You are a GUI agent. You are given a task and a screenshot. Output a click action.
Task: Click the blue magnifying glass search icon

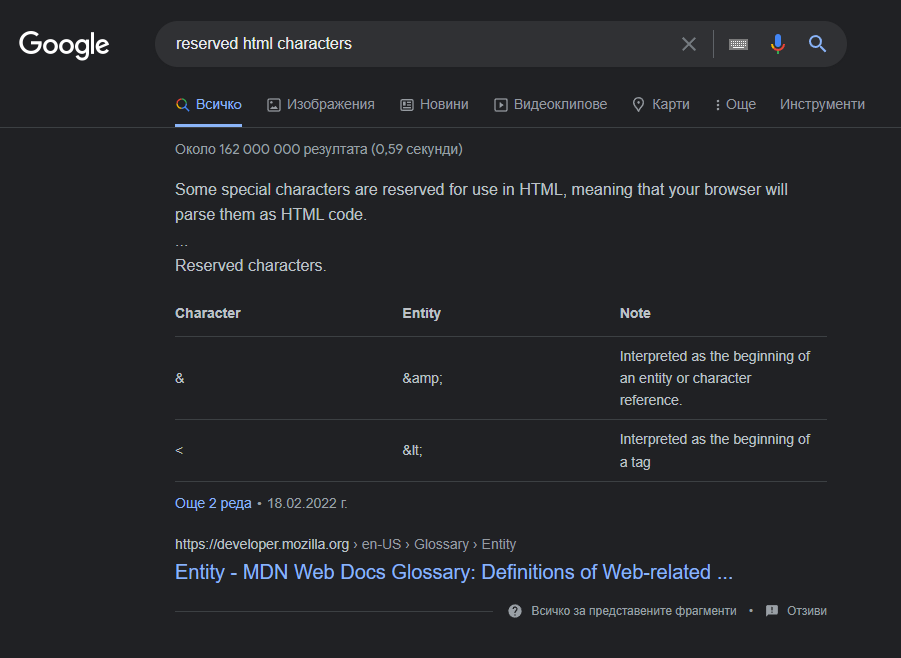[817, 43]
